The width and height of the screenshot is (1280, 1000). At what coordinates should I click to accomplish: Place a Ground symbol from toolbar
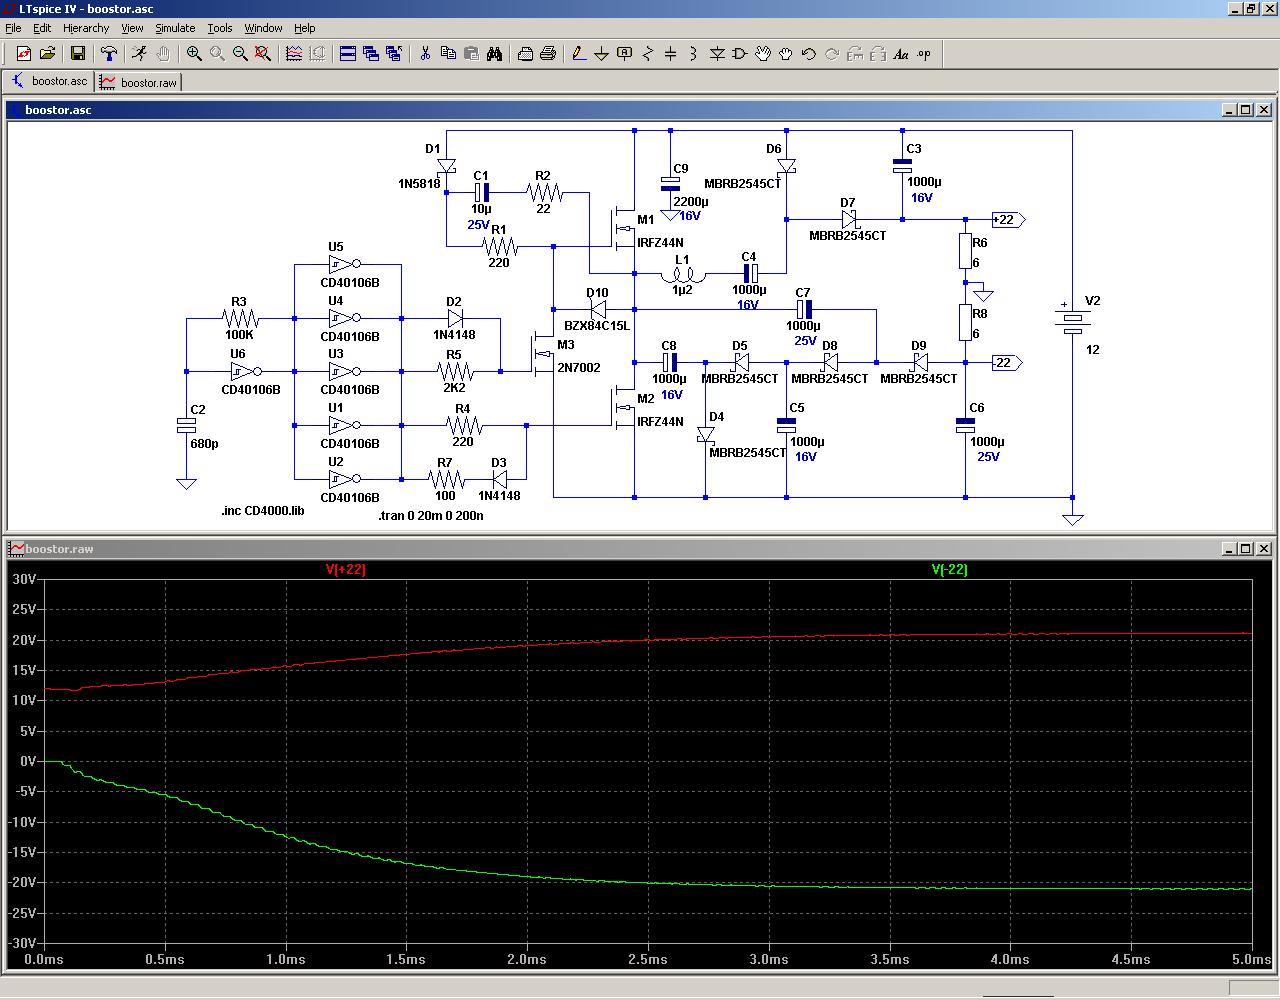601,54
